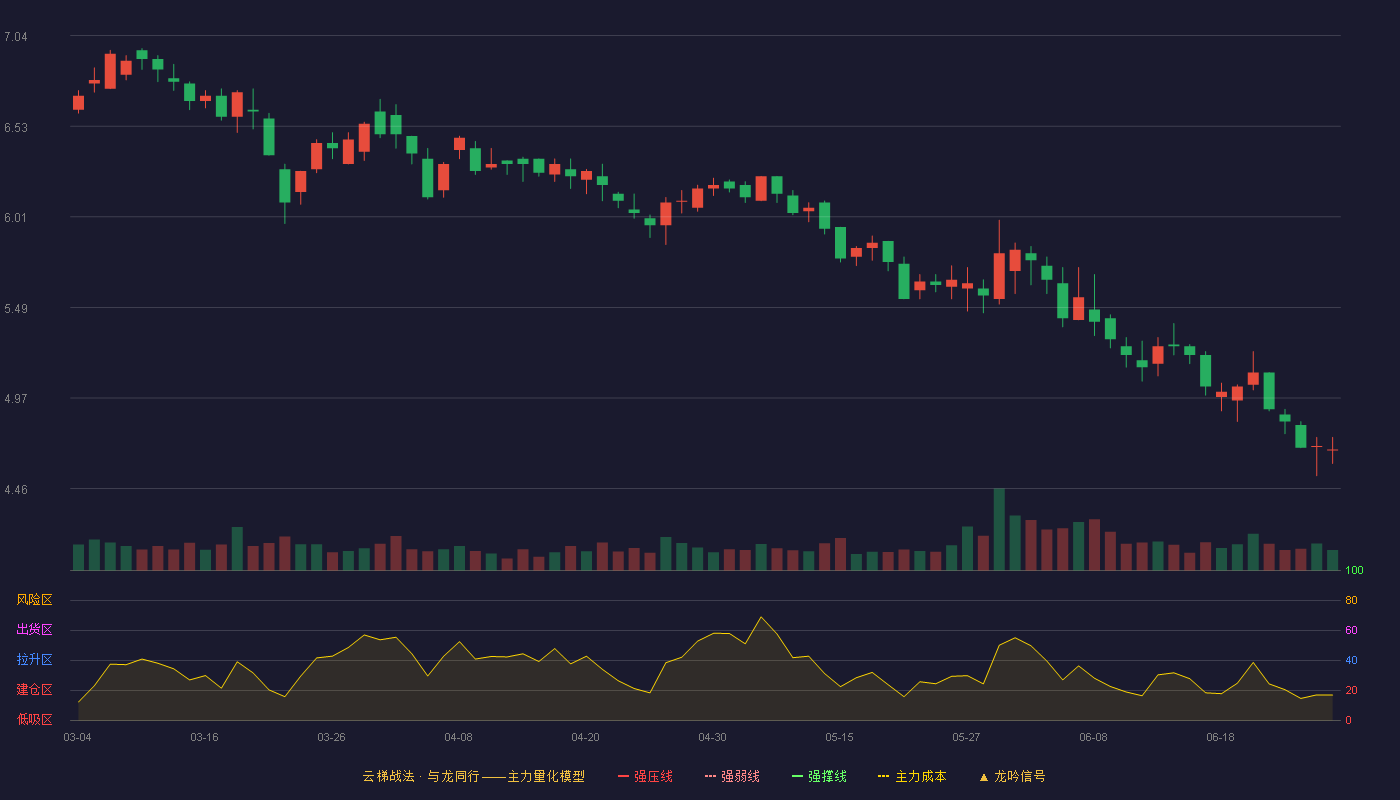This screenshot has width=1400, height=800.
Task: Toggle the 主力成本 legend item
Action: click(912, 776)
